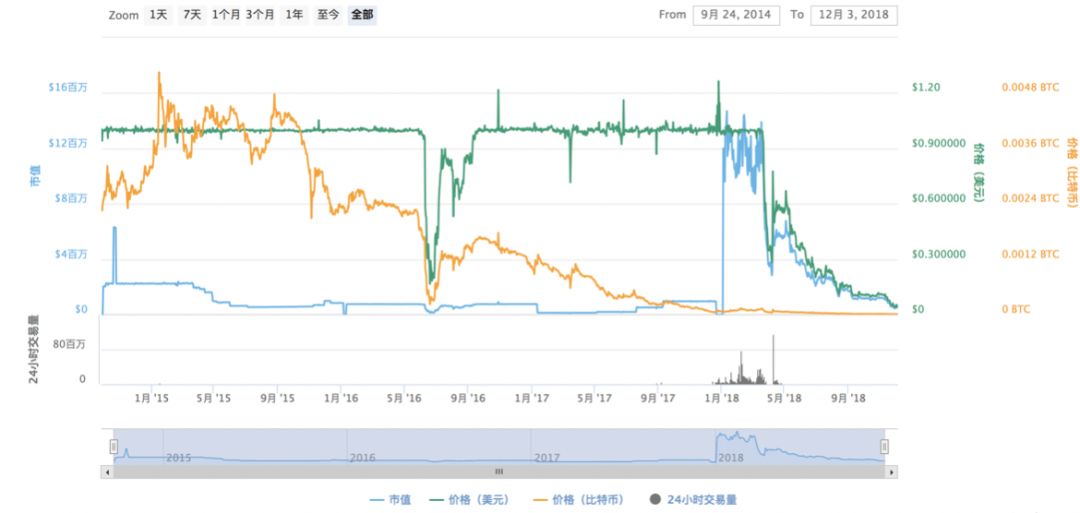Screen dimensions: 1080x513
Task: Click the navigator left range handle
Action: [x=114, y=447]
